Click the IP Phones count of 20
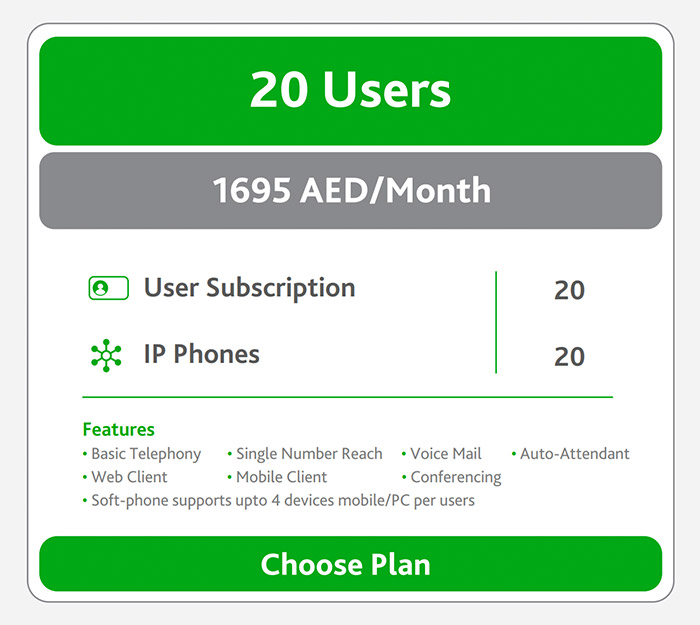 (x=569, y=357)
